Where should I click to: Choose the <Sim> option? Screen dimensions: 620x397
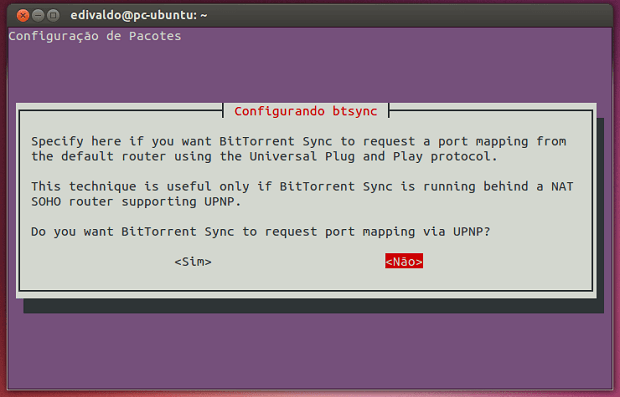click(193, 262)
